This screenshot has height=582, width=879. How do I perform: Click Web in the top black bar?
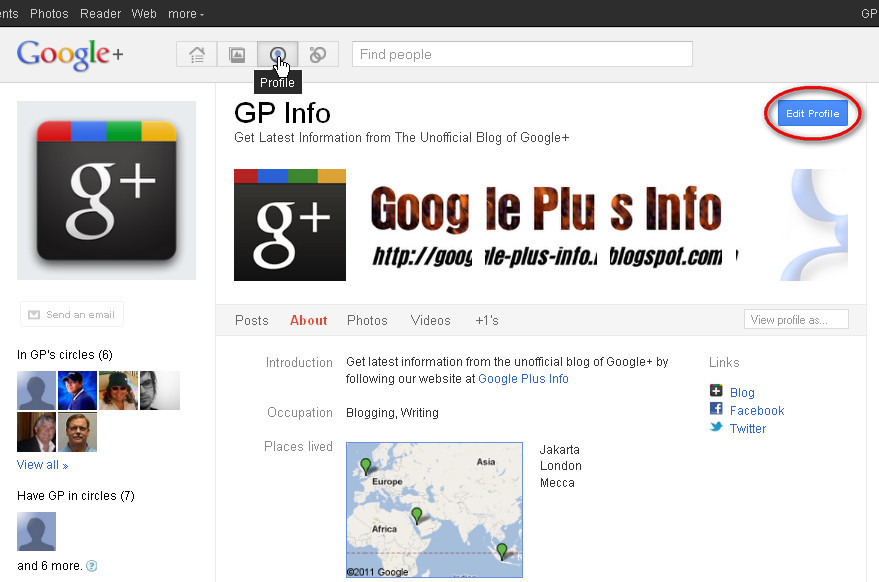click(144, 13)
